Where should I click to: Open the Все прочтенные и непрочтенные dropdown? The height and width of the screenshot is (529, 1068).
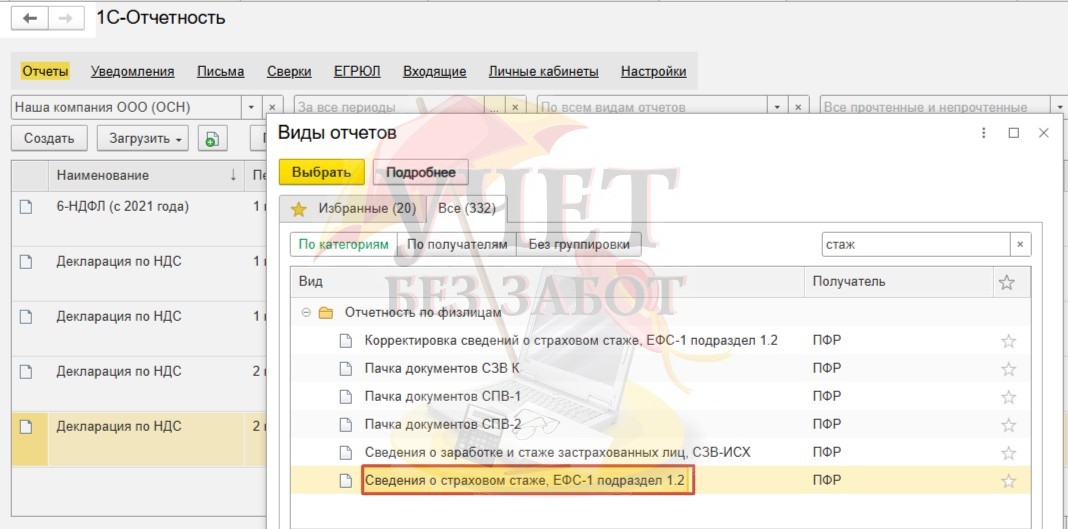1058,108
